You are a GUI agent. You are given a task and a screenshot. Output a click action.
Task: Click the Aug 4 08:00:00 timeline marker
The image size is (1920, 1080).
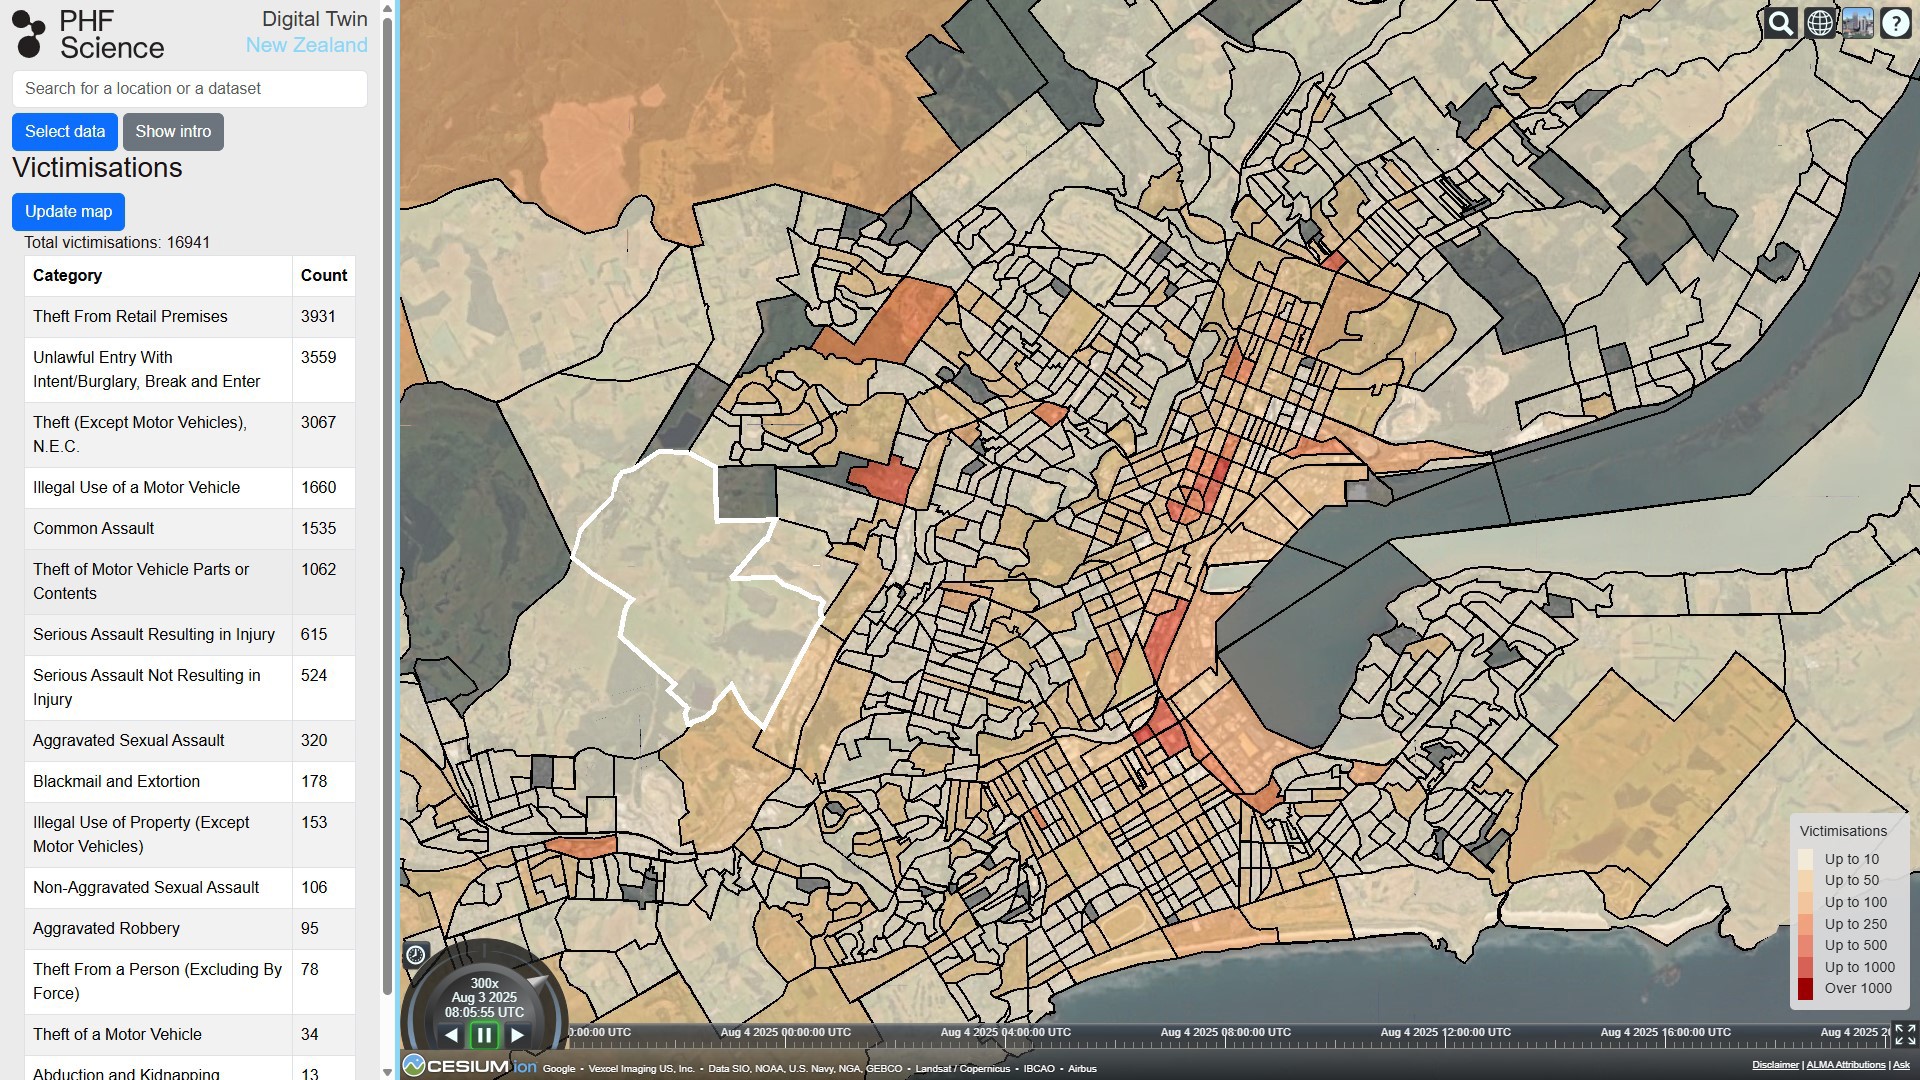tap(1225, 1032)
